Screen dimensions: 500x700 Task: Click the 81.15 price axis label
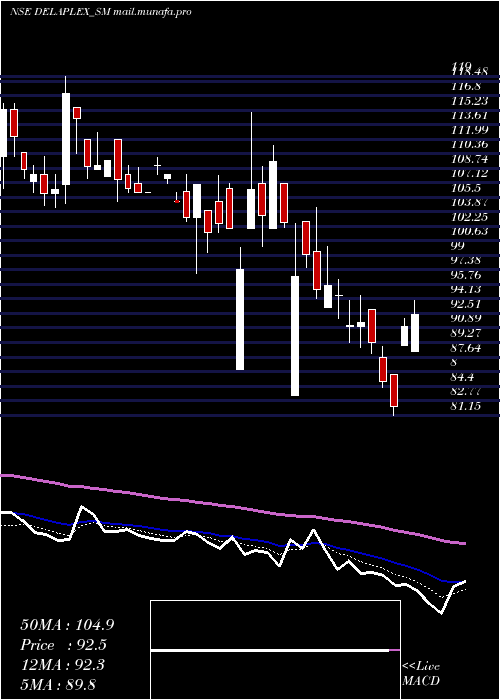(x=467, y=406)
